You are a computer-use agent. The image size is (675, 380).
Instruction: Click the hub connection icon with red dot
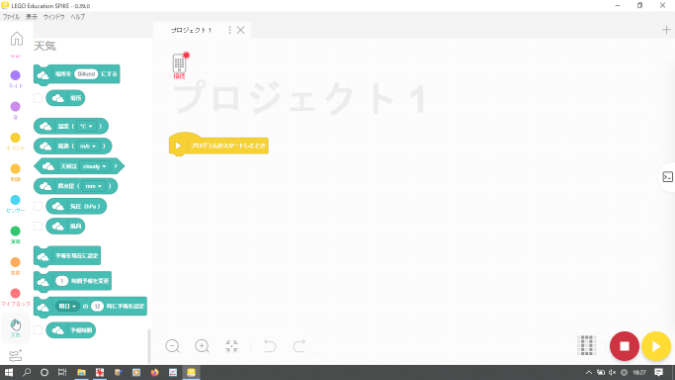coord(180,64)
